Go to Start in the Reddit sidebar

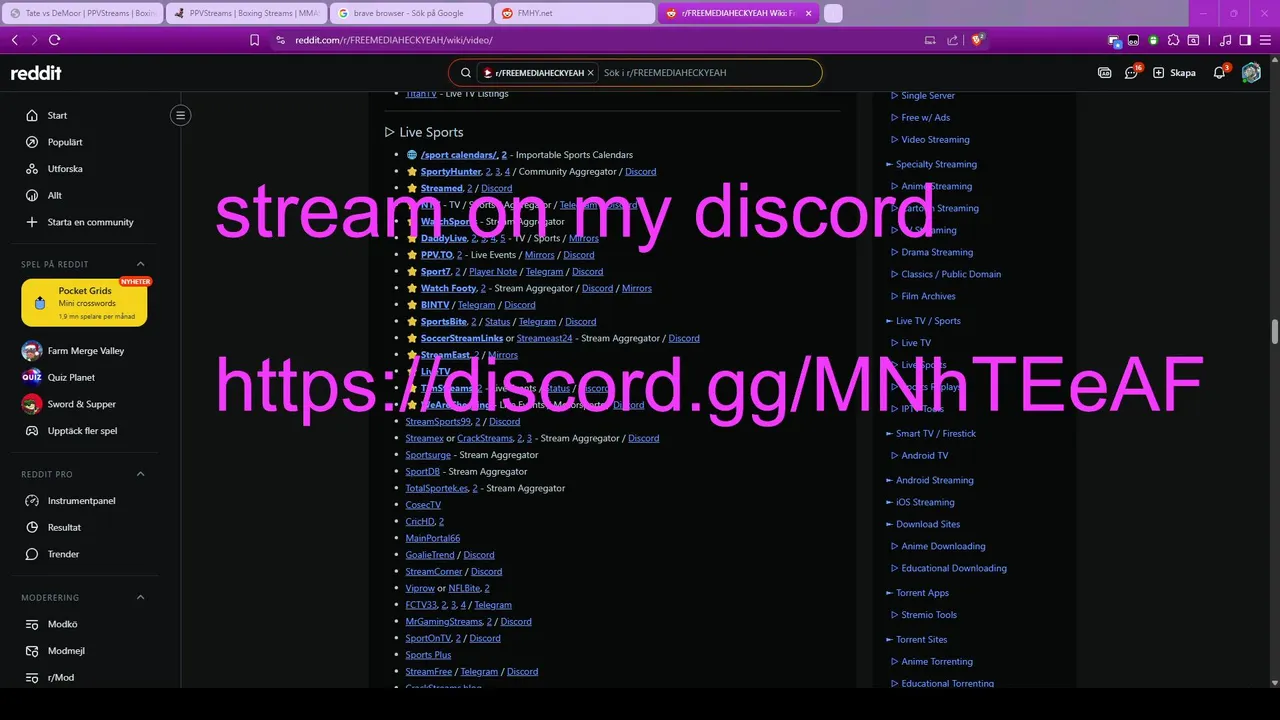pos(57,116)
